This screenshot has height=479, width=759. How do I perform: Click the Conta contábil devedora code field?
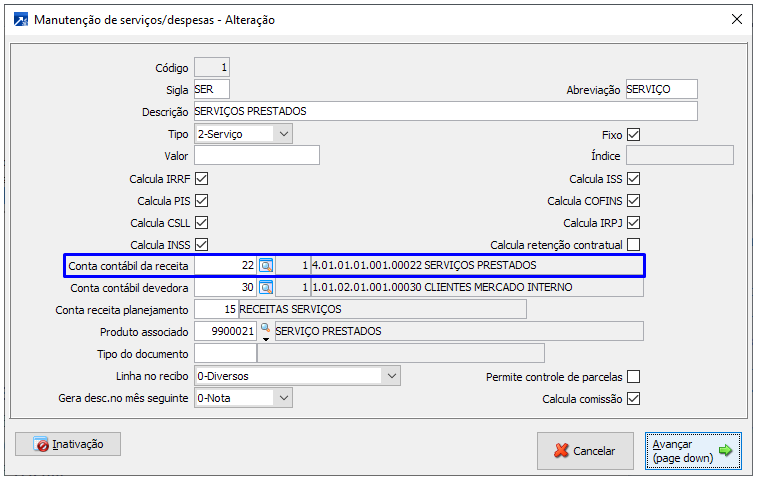(x=226, y=287)
